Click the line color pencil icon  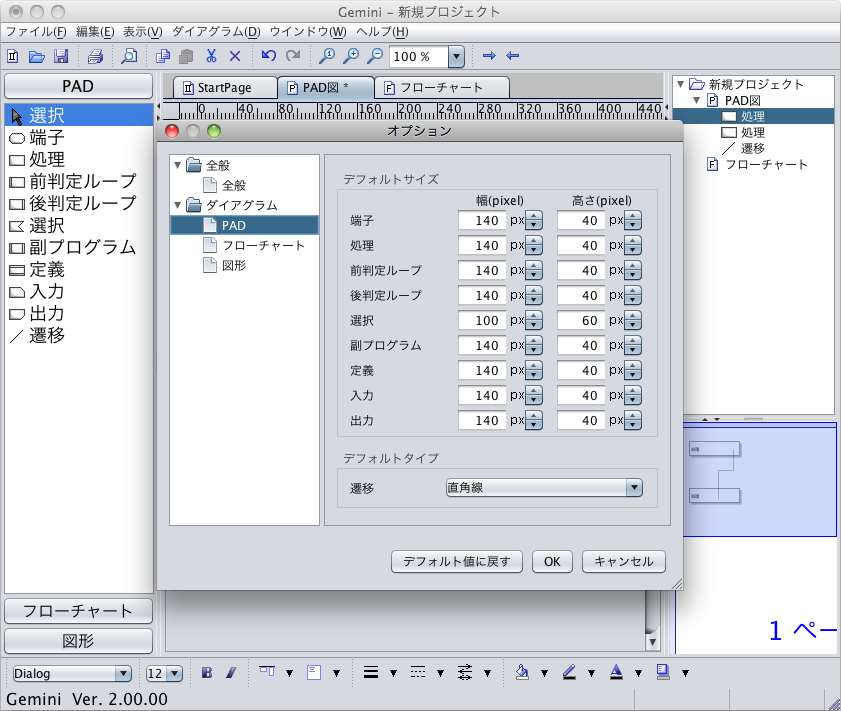pos(569,672)
